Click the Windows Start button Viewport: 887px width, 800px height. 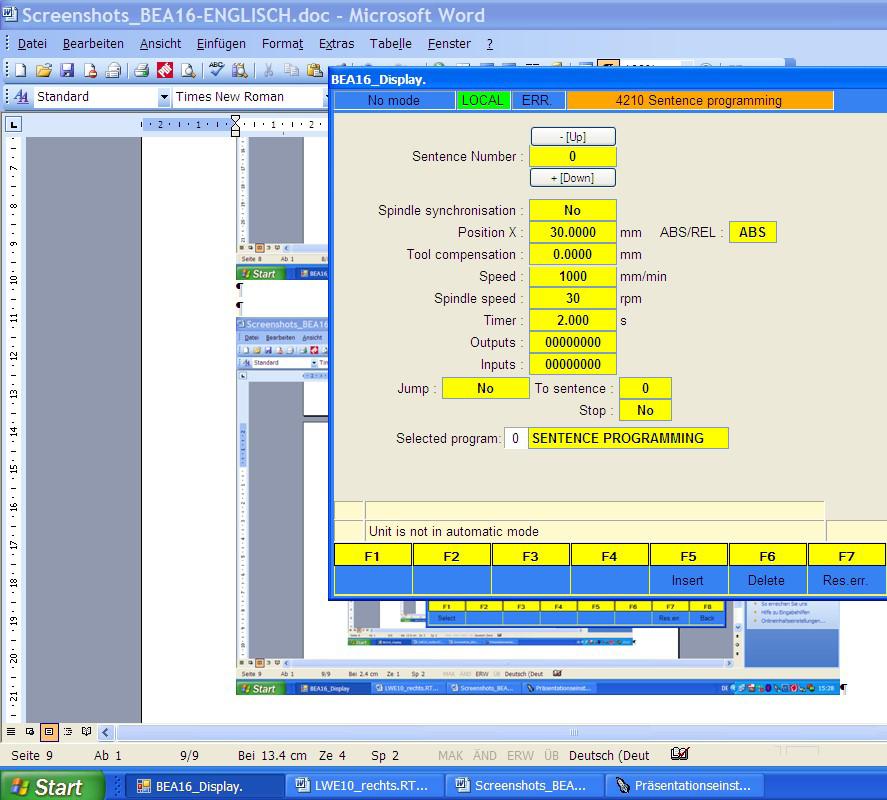pos(53,786)
